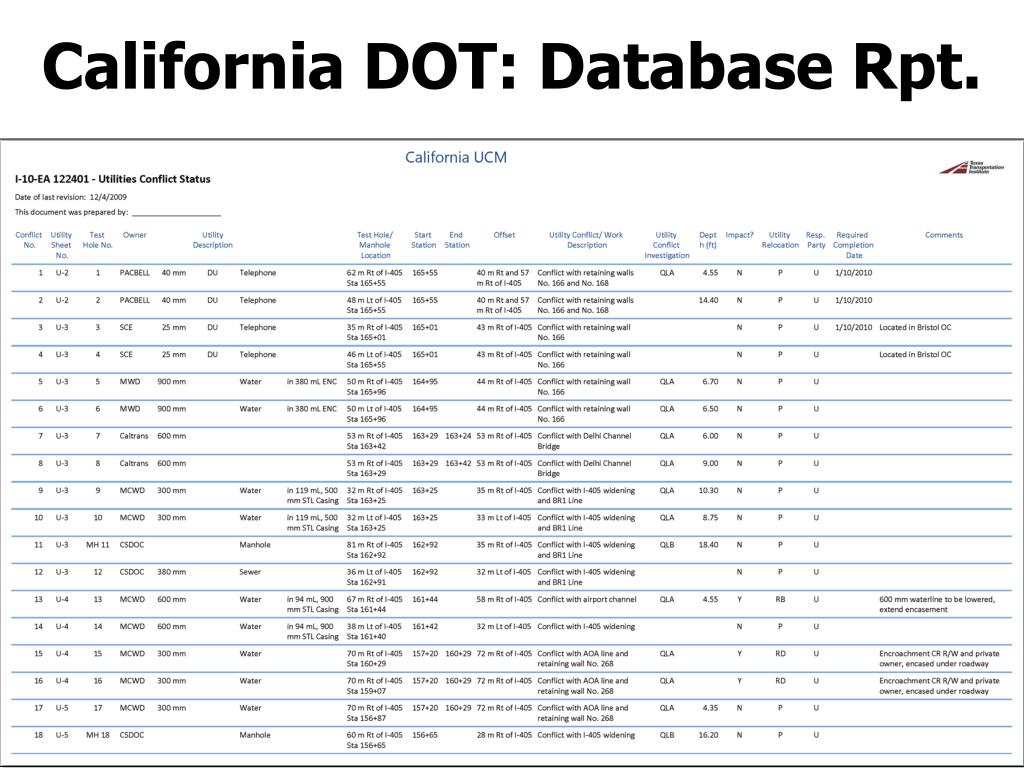Click the "Impact?" column header

(x=739, y=235)
